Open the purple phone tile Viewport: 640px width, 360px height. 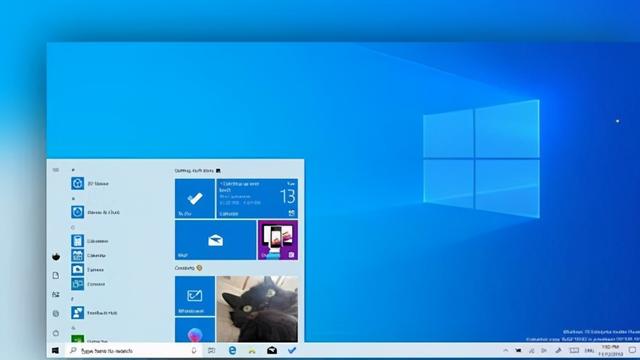click(278, 240)
